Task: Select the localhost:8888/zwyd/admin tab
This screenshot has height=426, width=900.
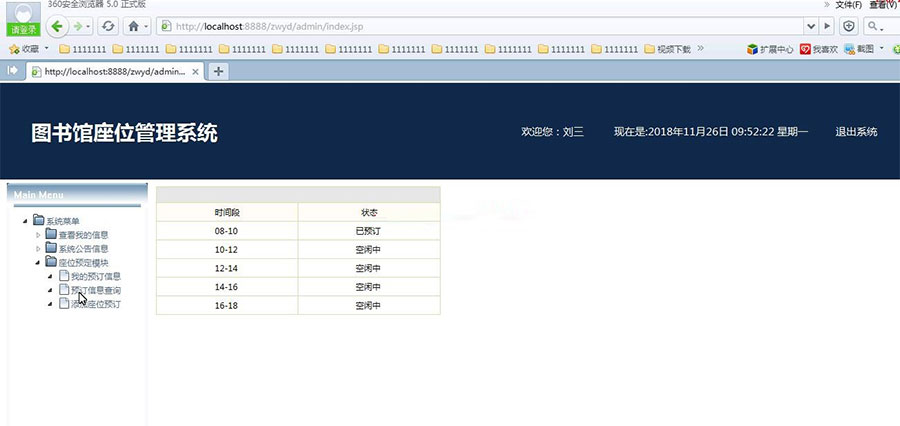Action: tap(115, 72)
